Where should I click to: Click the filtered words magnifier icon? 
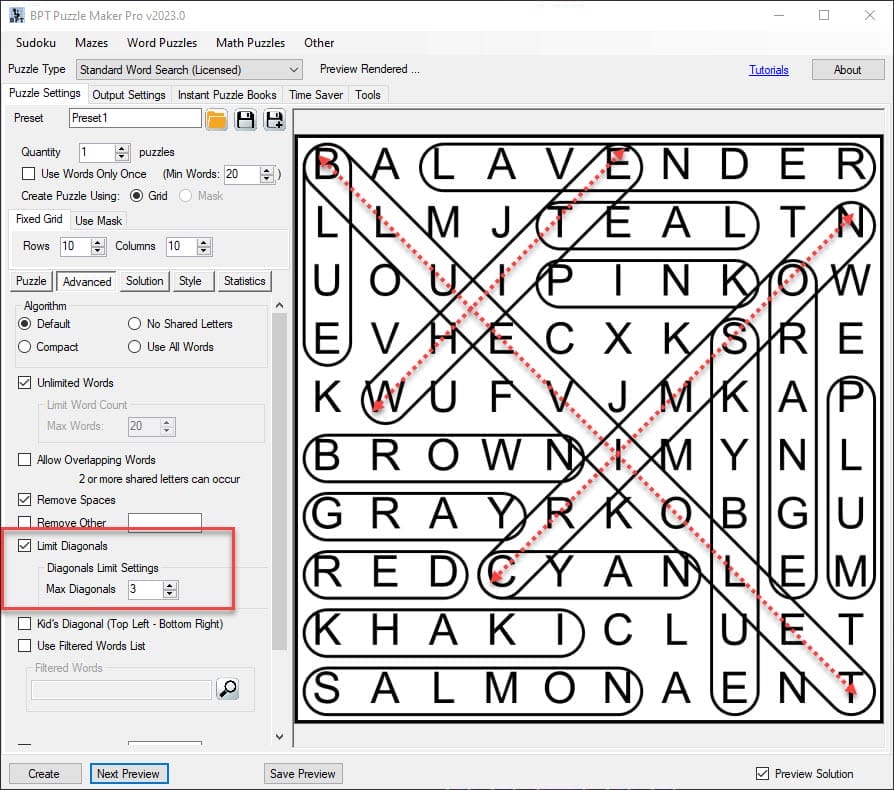coord(228,688)
